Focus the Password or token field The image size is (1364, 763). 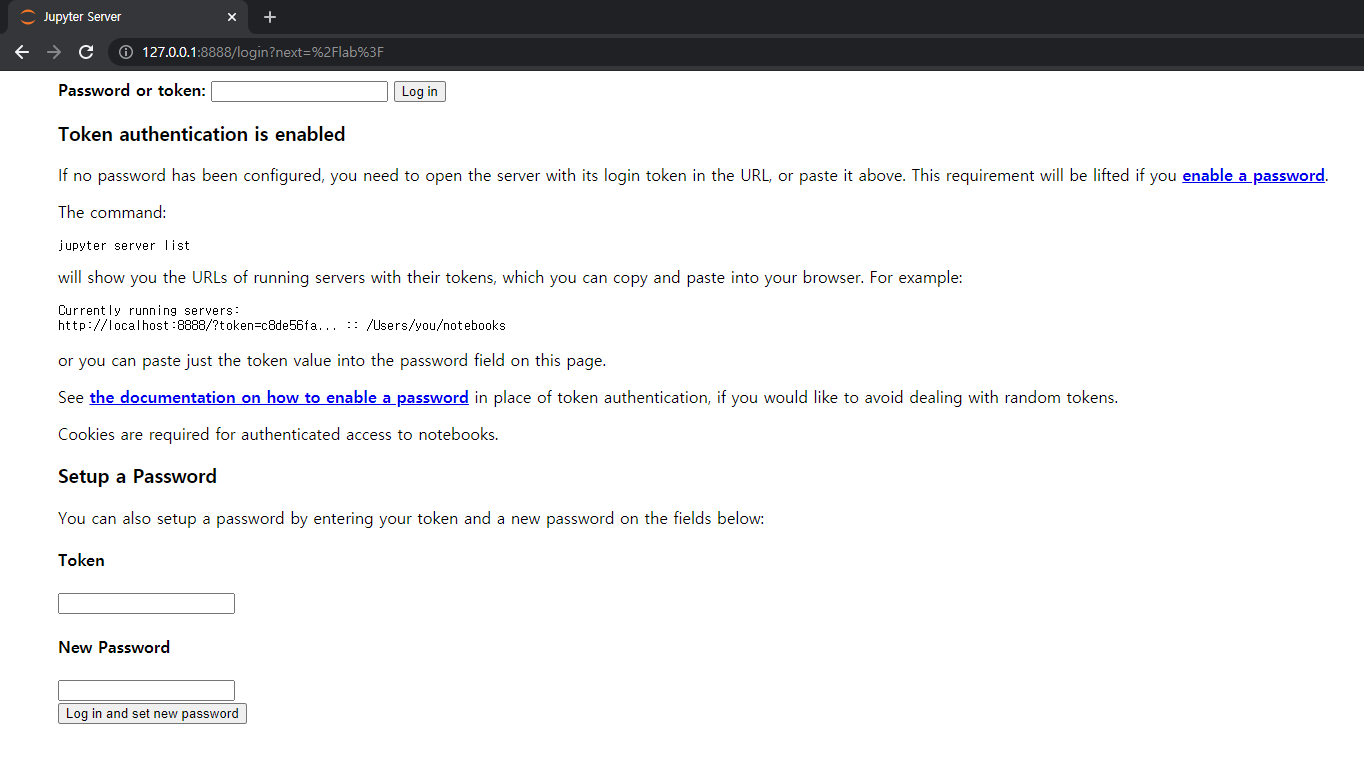pos(299,91)
